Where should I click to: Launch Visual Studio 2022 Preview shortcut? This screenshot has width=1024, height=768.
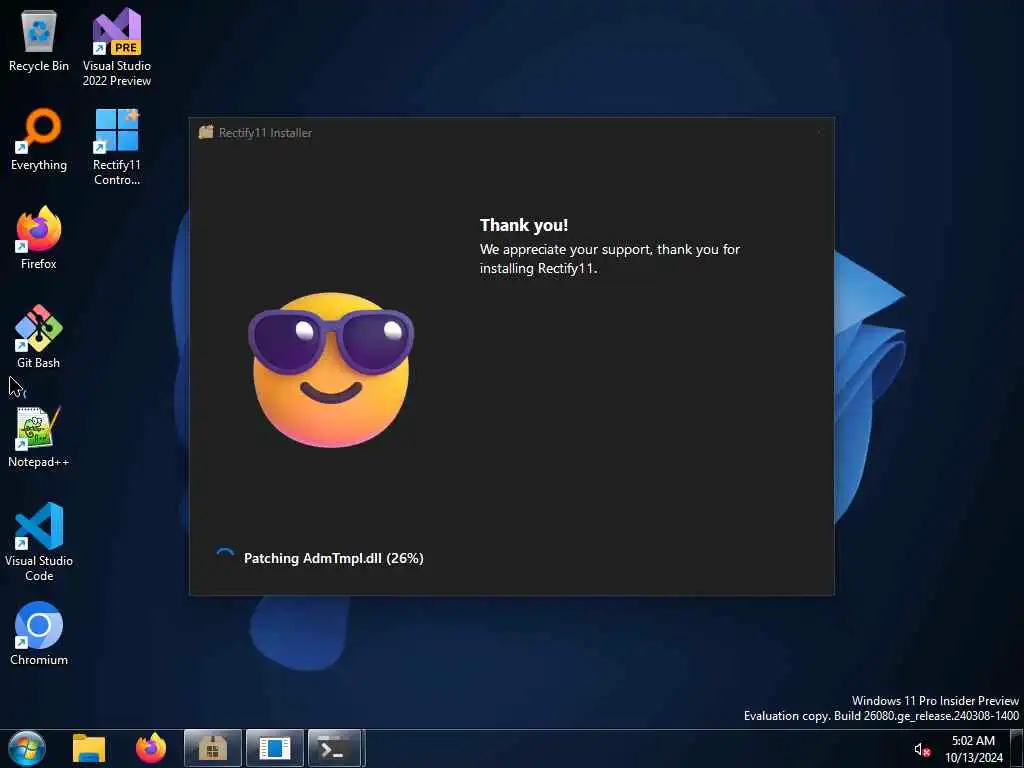[117, 47]
